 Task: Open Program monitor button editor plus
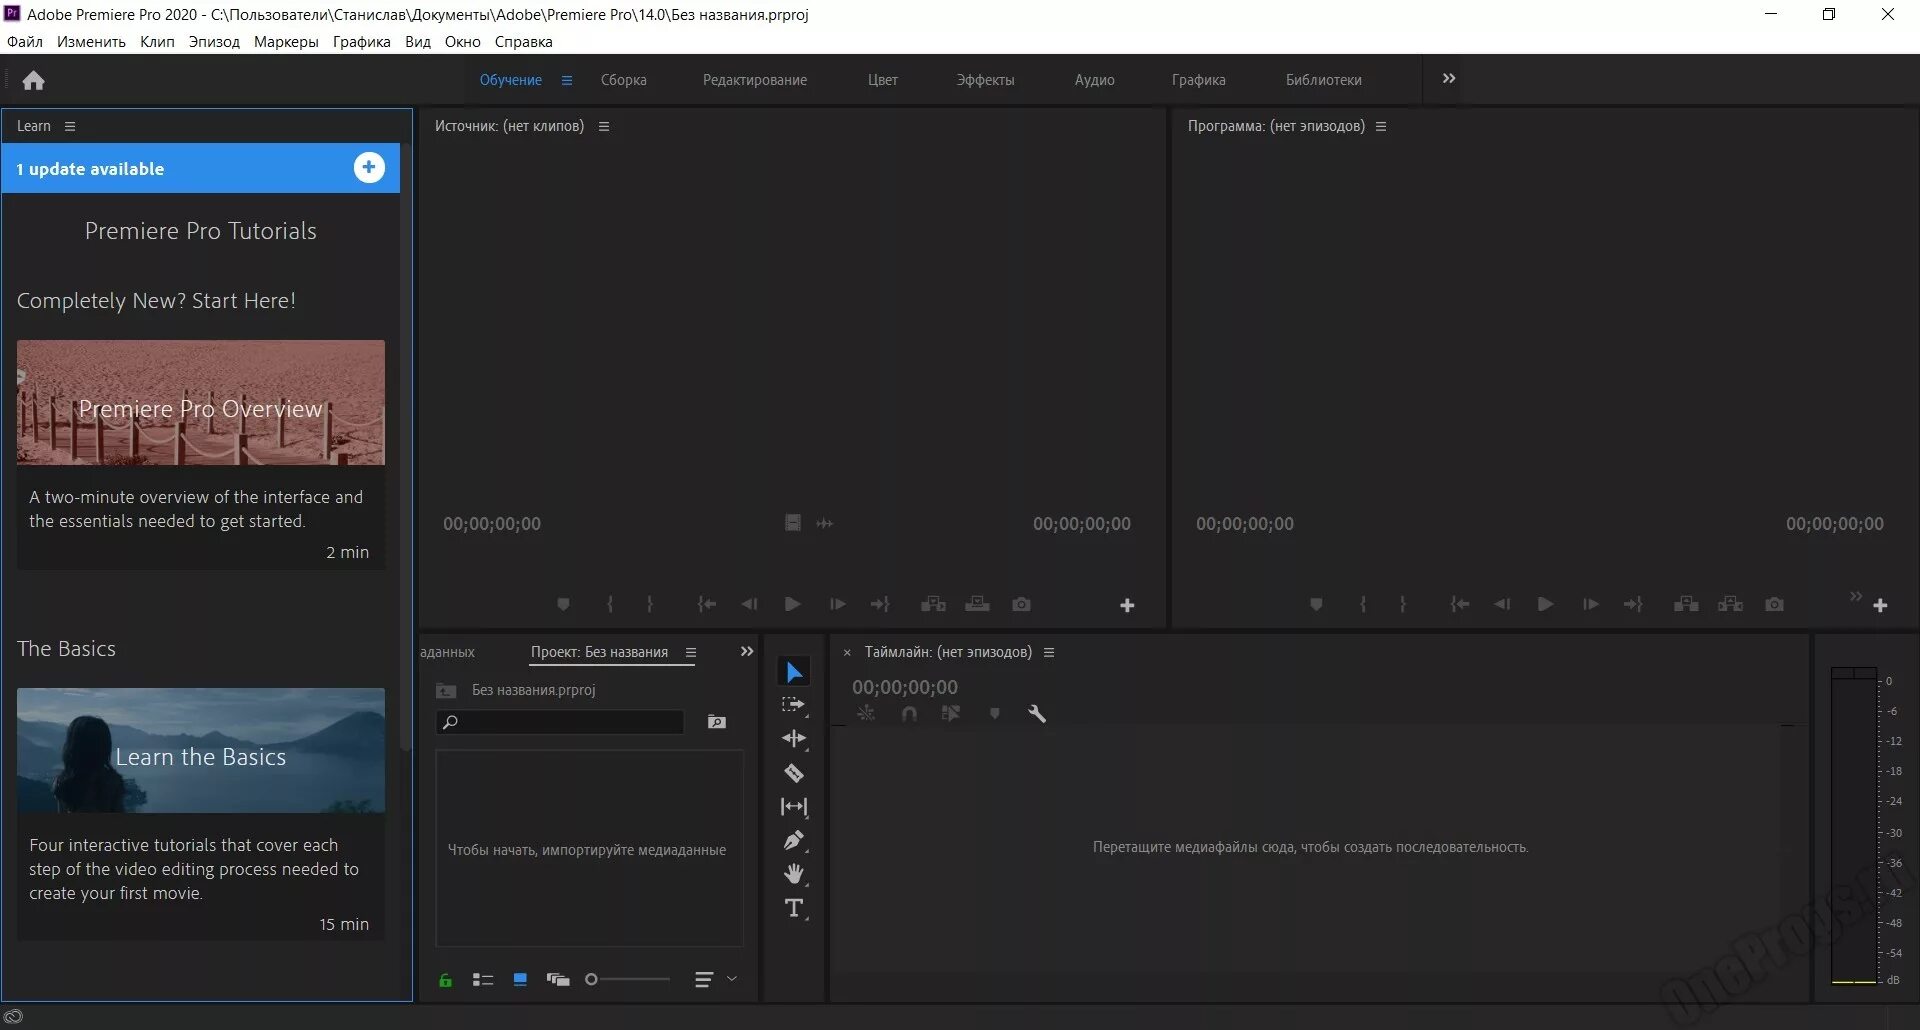tap(1880, 605)
